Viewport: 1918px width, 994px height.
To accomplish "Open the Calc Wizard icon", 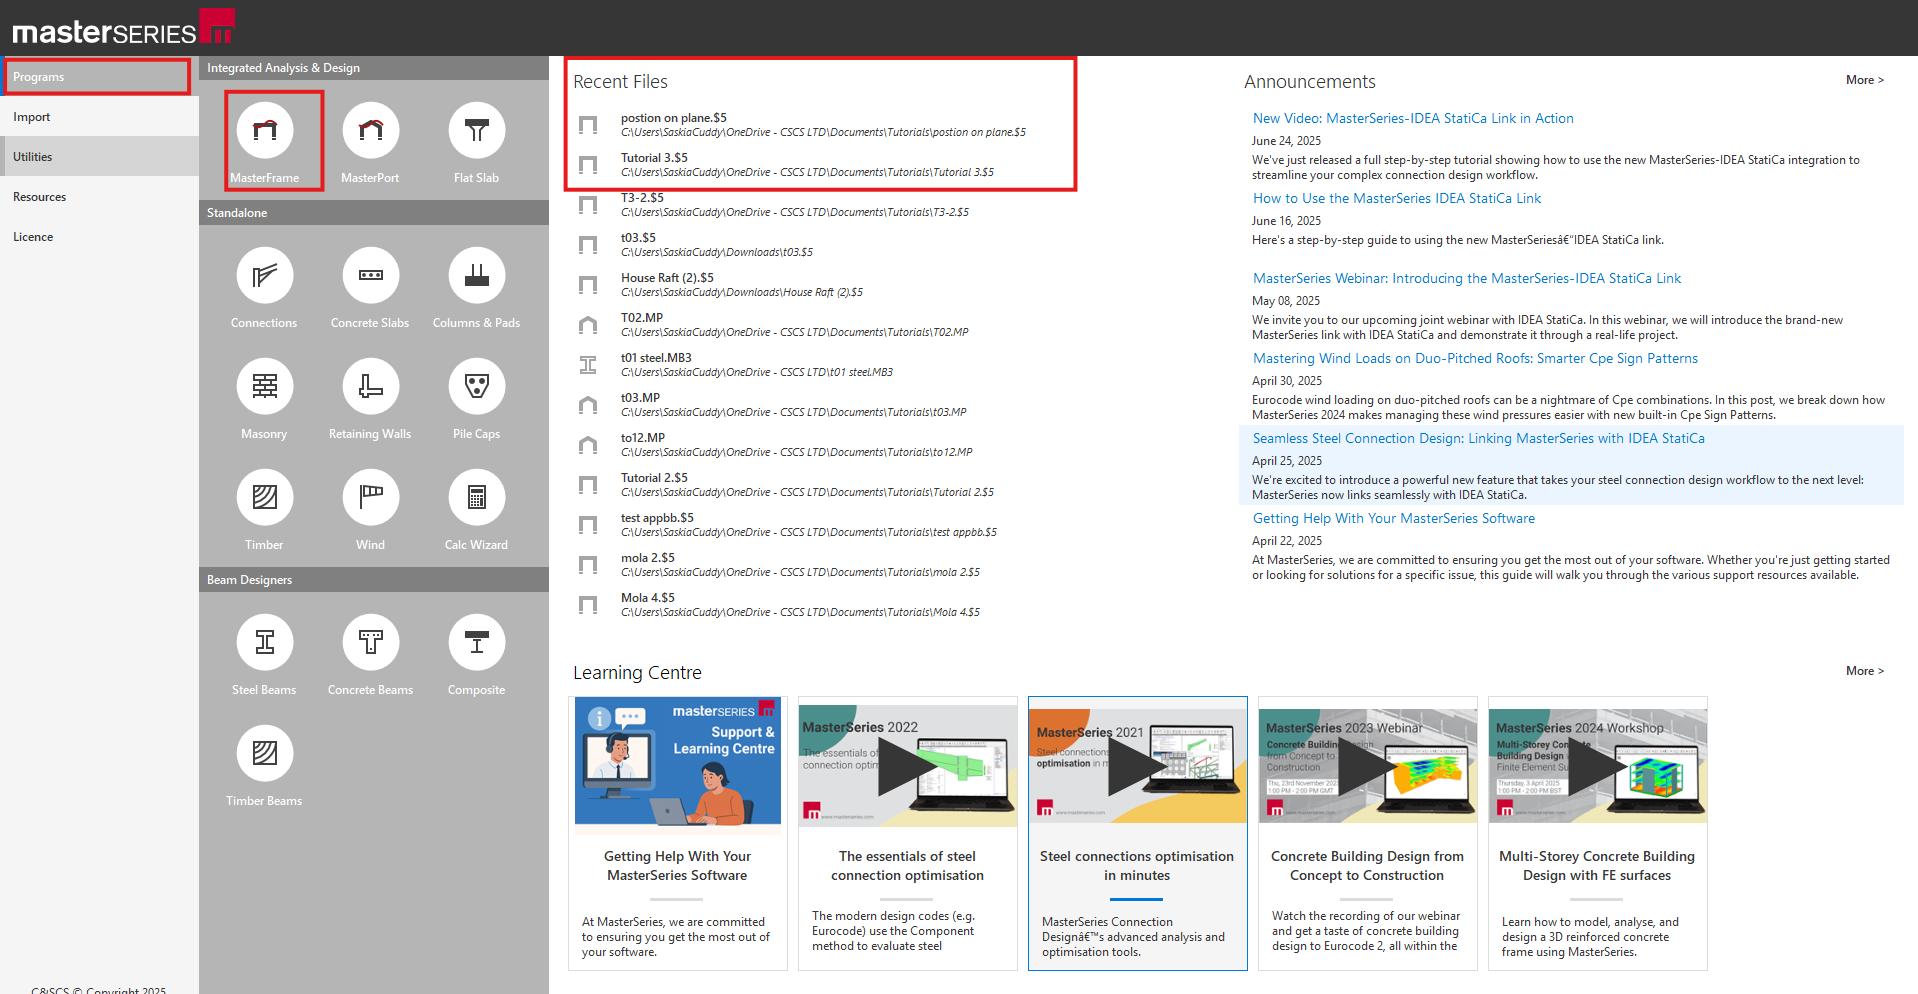I will click(x=476, y=498).
